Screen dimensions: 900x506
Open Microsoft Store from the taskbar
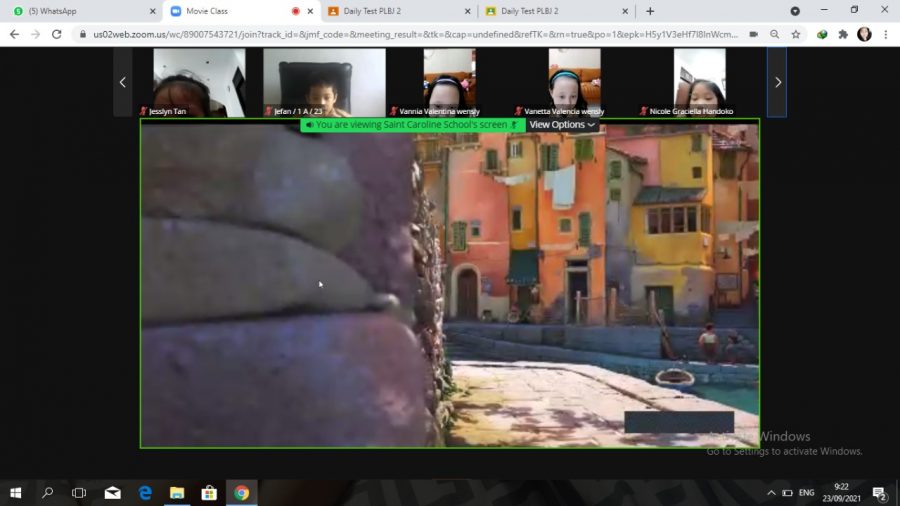(209, 493)
